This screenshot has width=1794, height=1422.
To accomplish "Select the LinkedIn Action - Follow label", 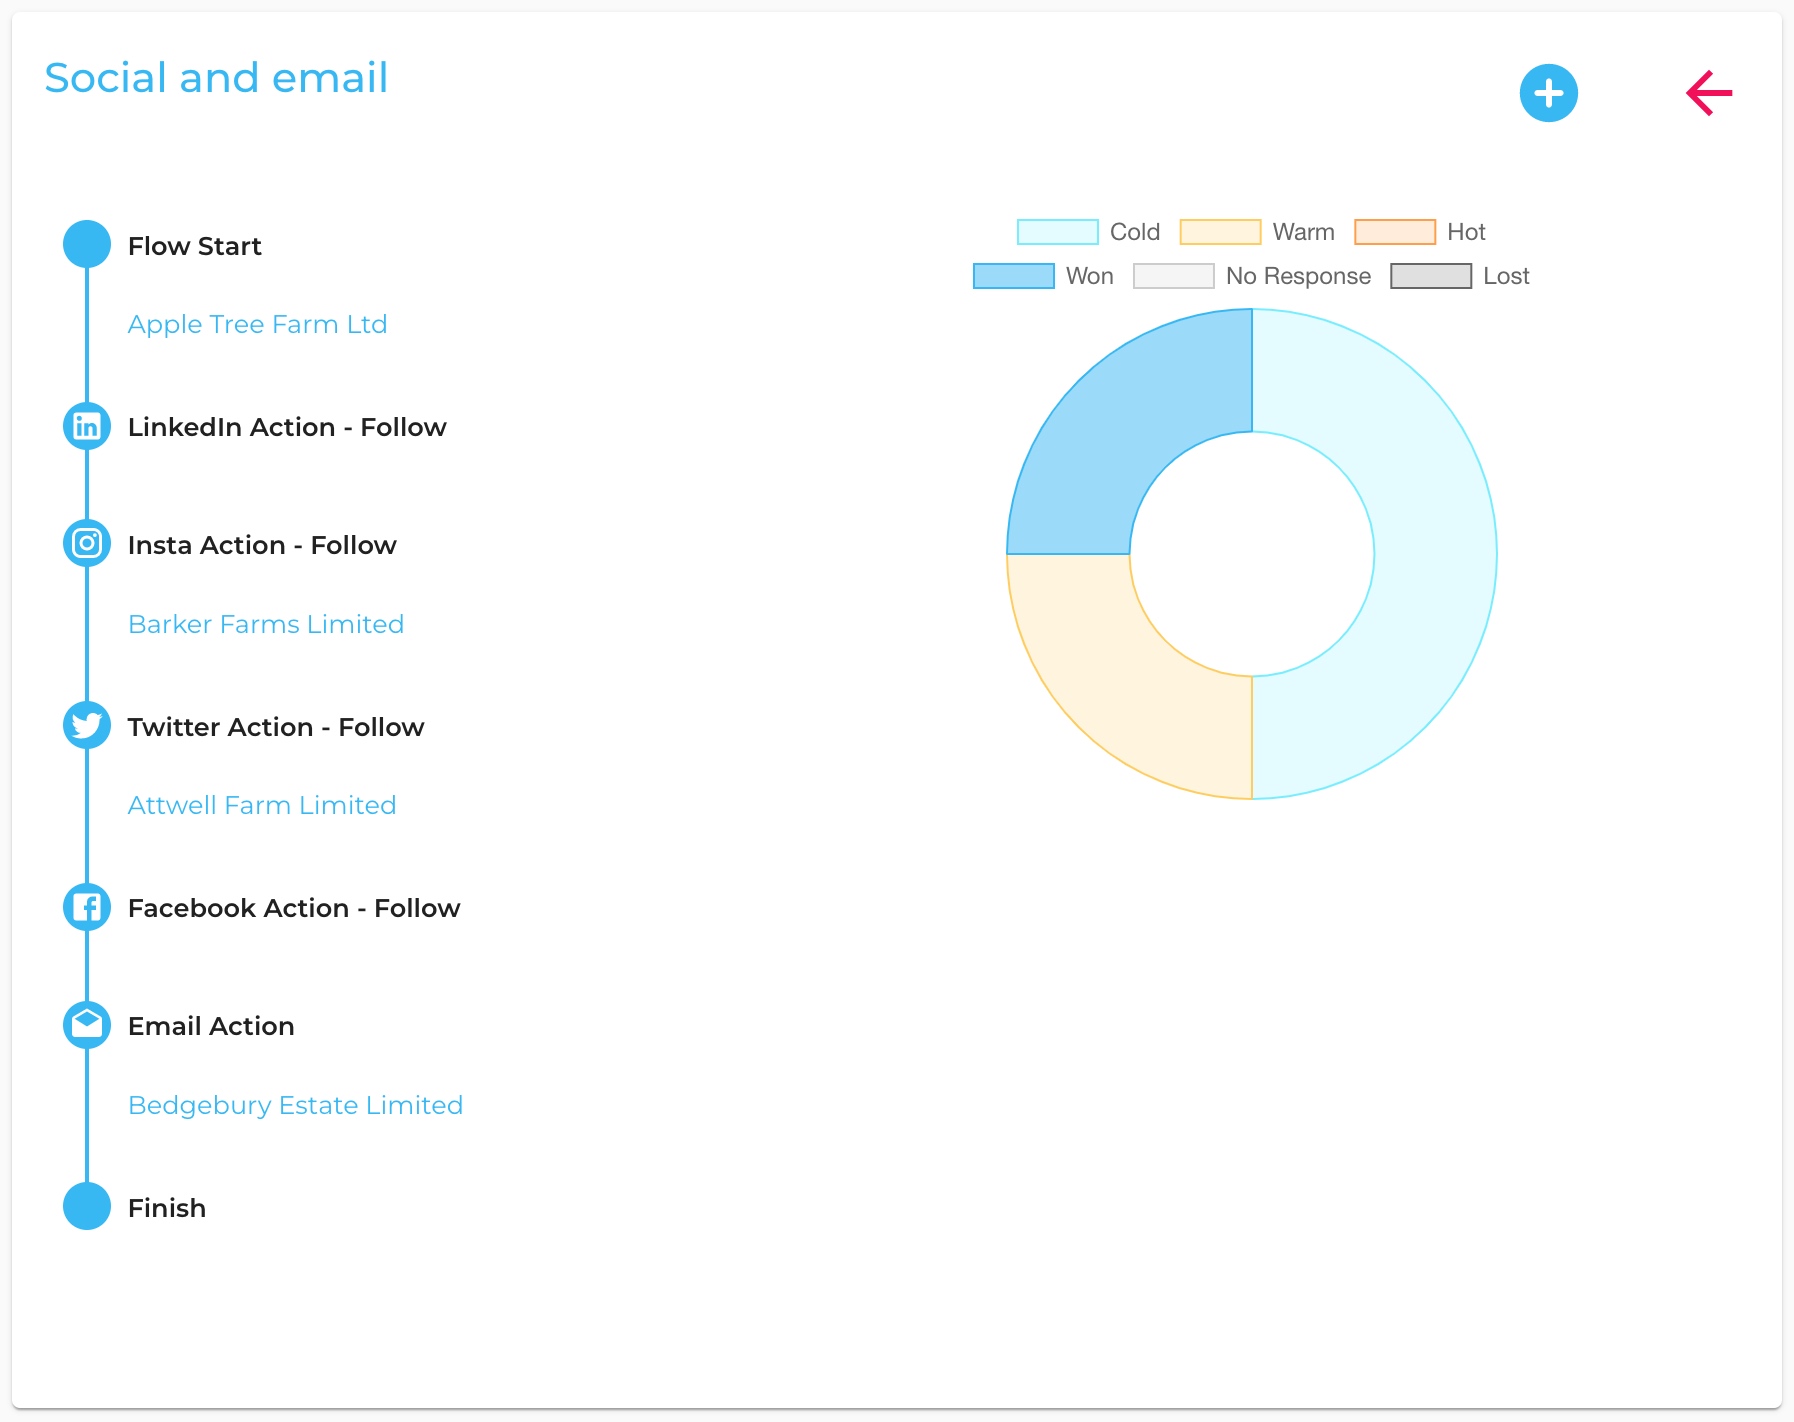I will click(x=287, y=427).
